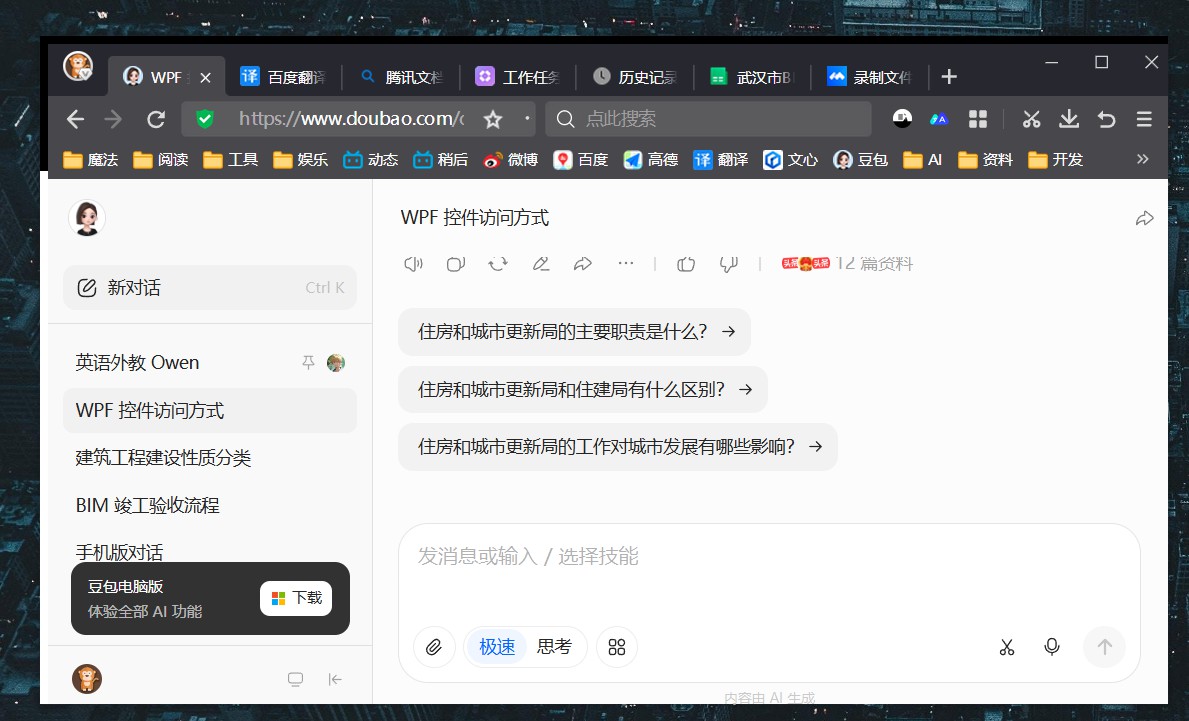1189x721 pixels.
Task: Click the 下载 download button
Action: tap(296, 598)
